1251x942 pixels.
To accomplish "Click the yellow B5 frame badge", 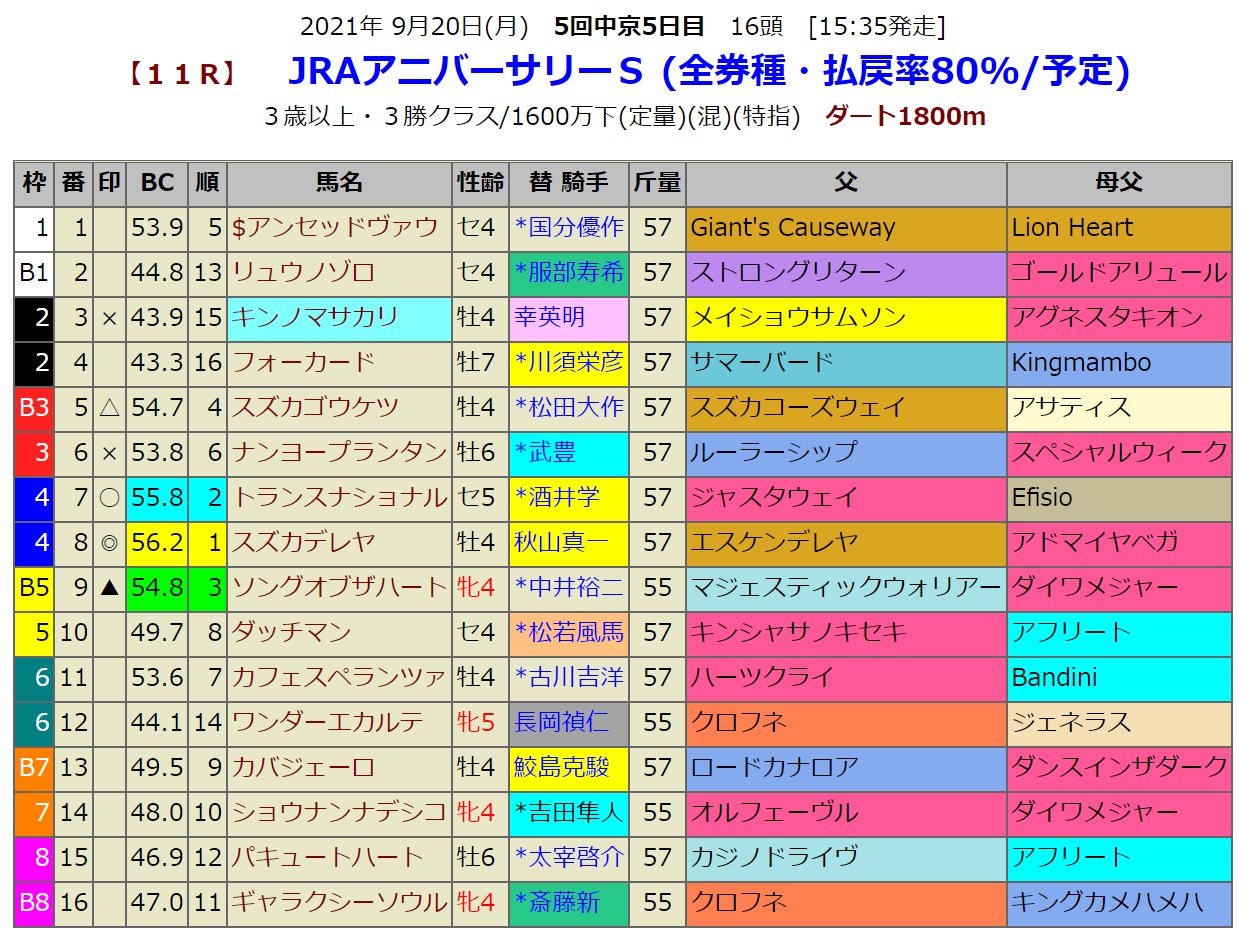I will (35, 587).
